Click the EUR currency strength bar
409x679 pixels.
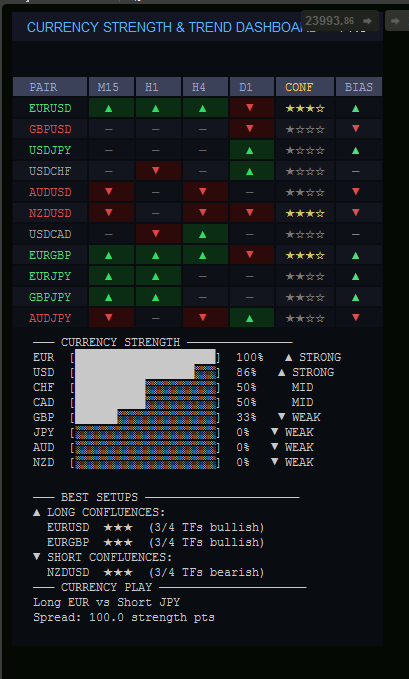coord(145,357)
